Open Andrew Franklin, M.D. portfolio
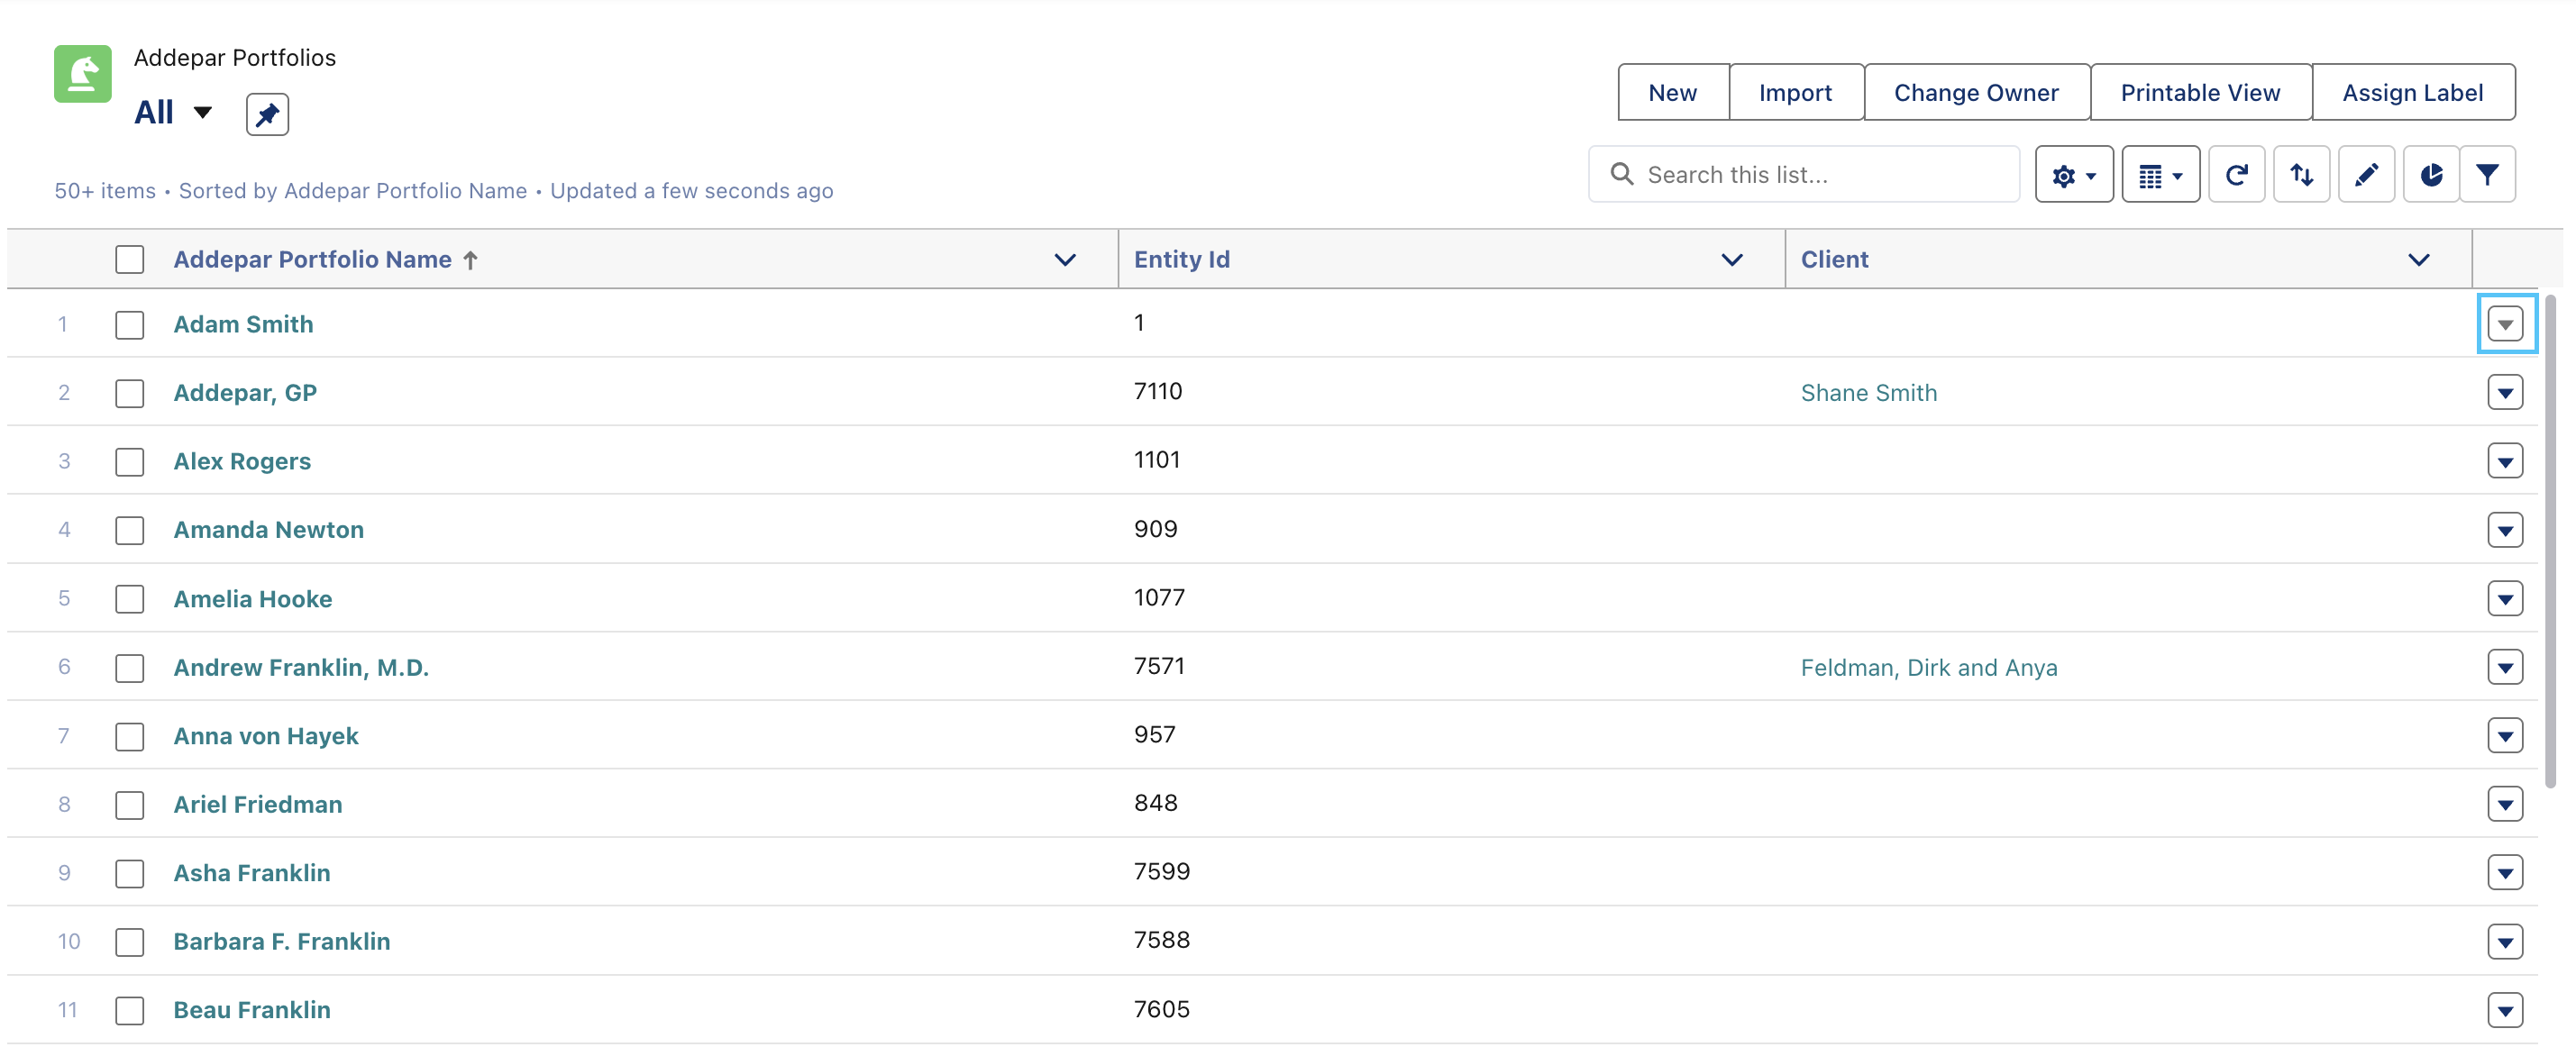The height and width of the screenshot is (1047, 2576). point(301,668)
